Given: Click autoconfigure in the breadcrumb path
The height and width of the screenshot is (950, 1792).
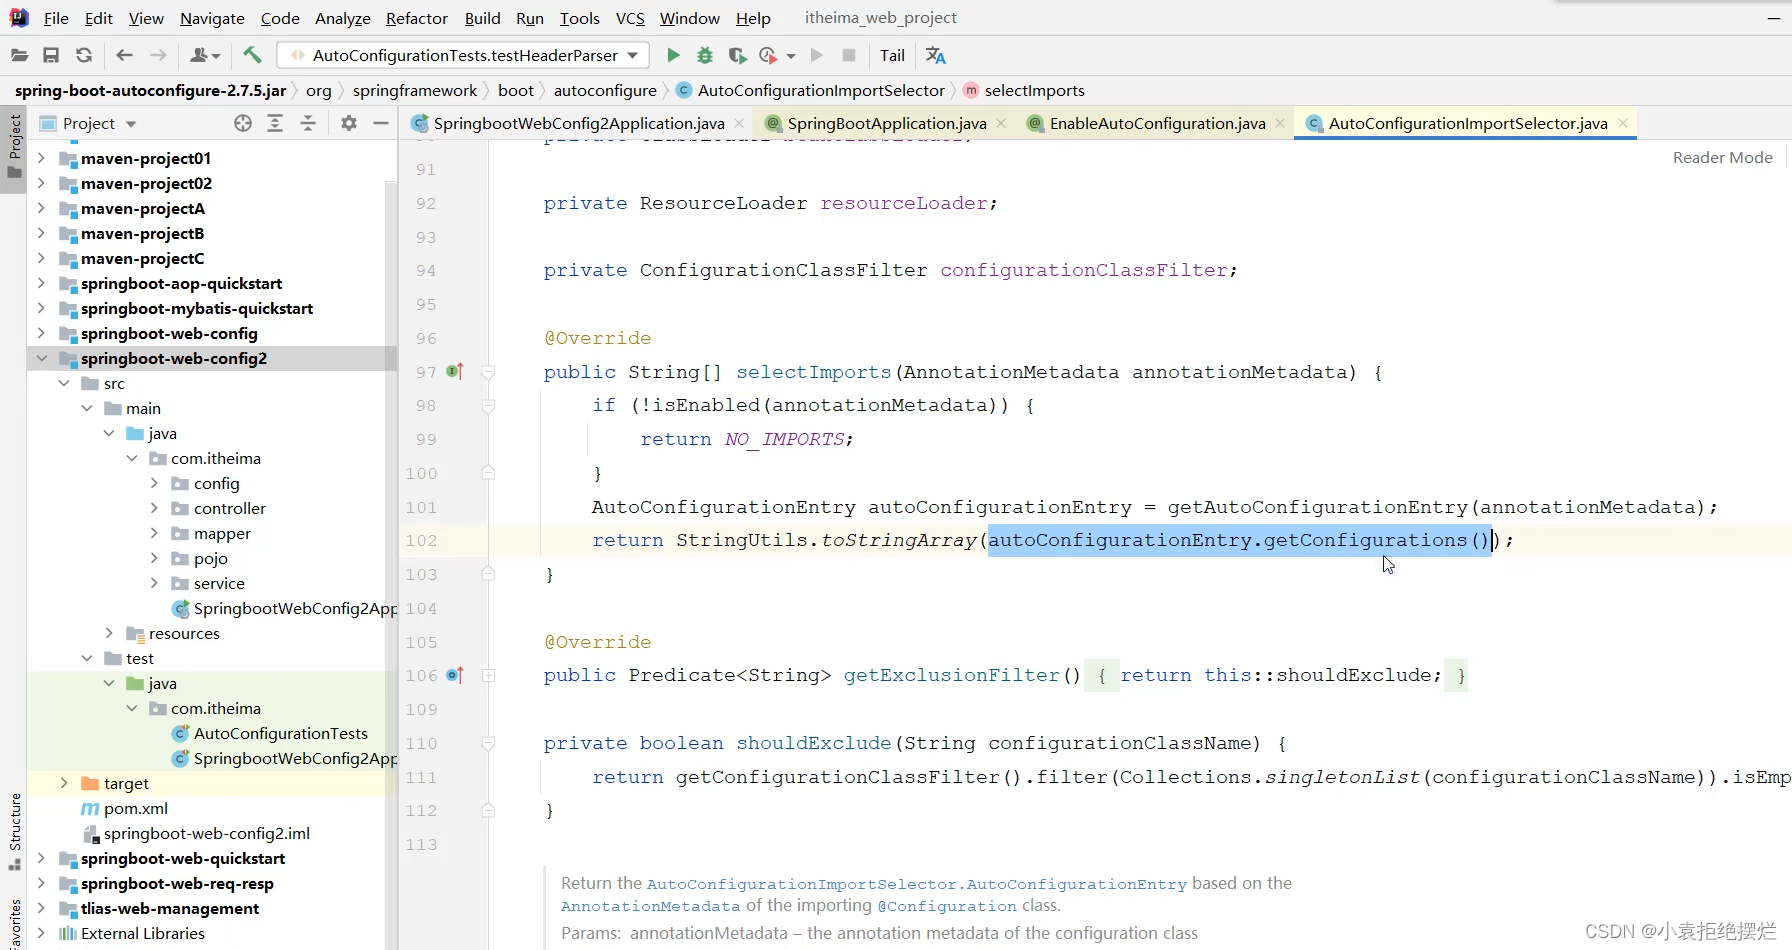Looking at the screenshot, I should click(x=605, y=90).
